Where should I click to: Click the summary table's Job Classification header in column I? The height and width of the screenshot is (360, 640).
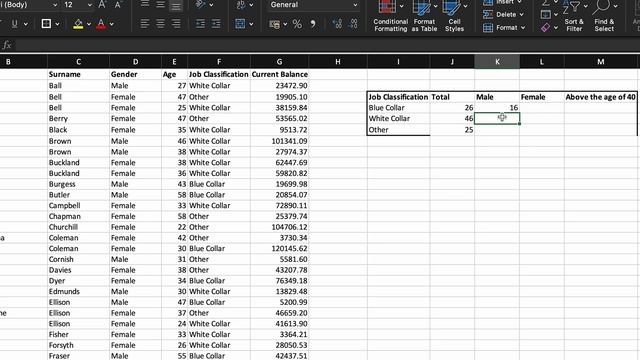[x=398, y=97]
